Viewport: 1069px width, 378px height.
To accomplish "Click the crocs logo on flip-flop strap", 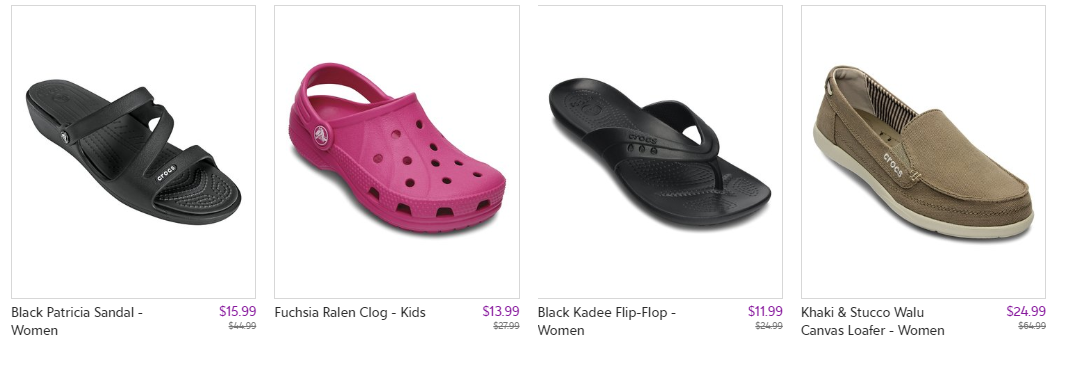I will 642,139.
